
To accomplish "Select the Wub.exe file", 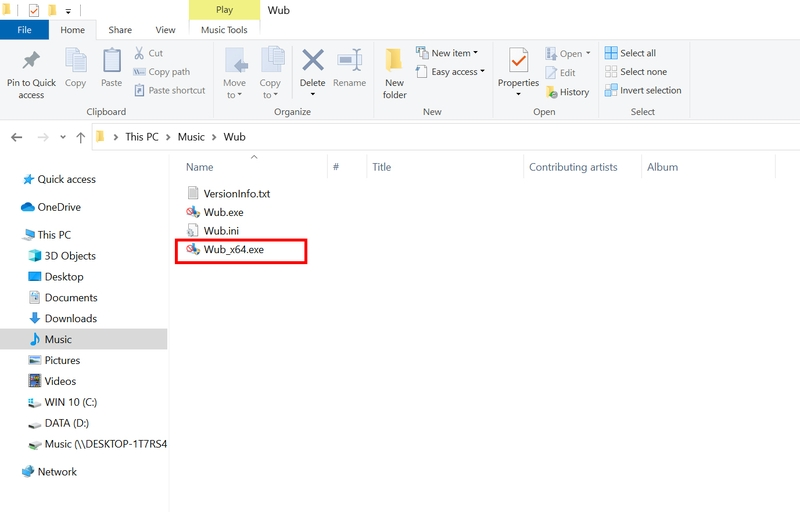I will point(215,212).
